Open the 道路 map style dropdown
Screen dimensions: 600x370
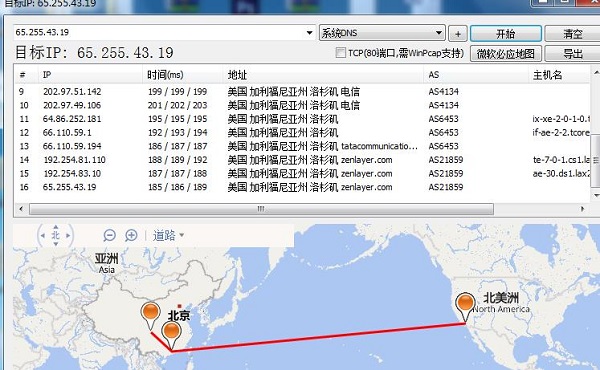168,235
